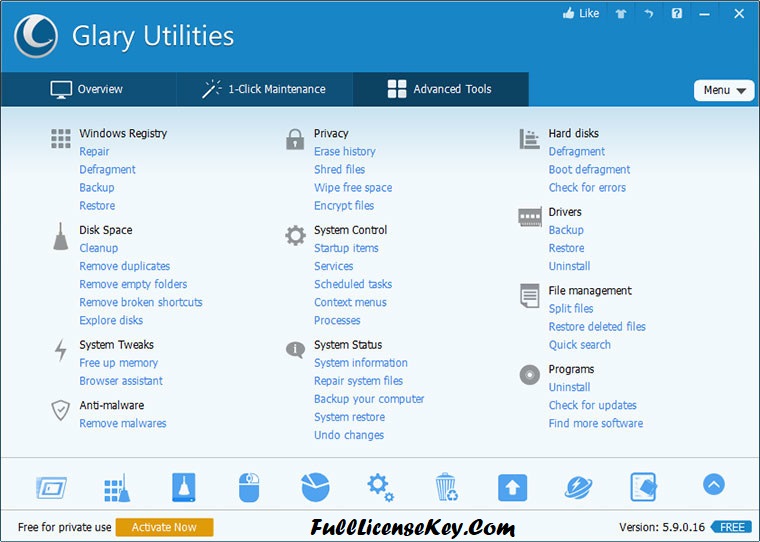
Task: Open the planet lightning browser toolbar icon
Action: point(578,487)
